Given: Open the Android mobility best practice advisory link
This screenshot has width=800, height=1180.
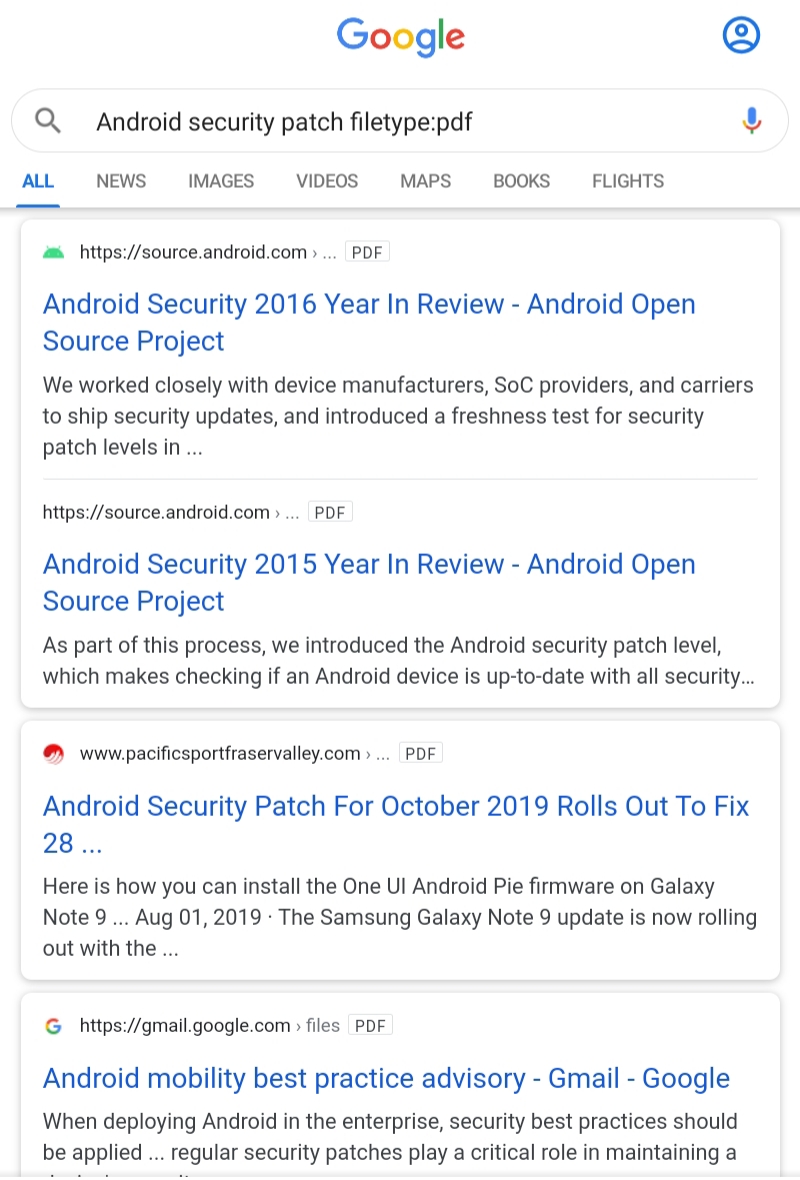Looking at the screenshot, I should [386, 1078].
